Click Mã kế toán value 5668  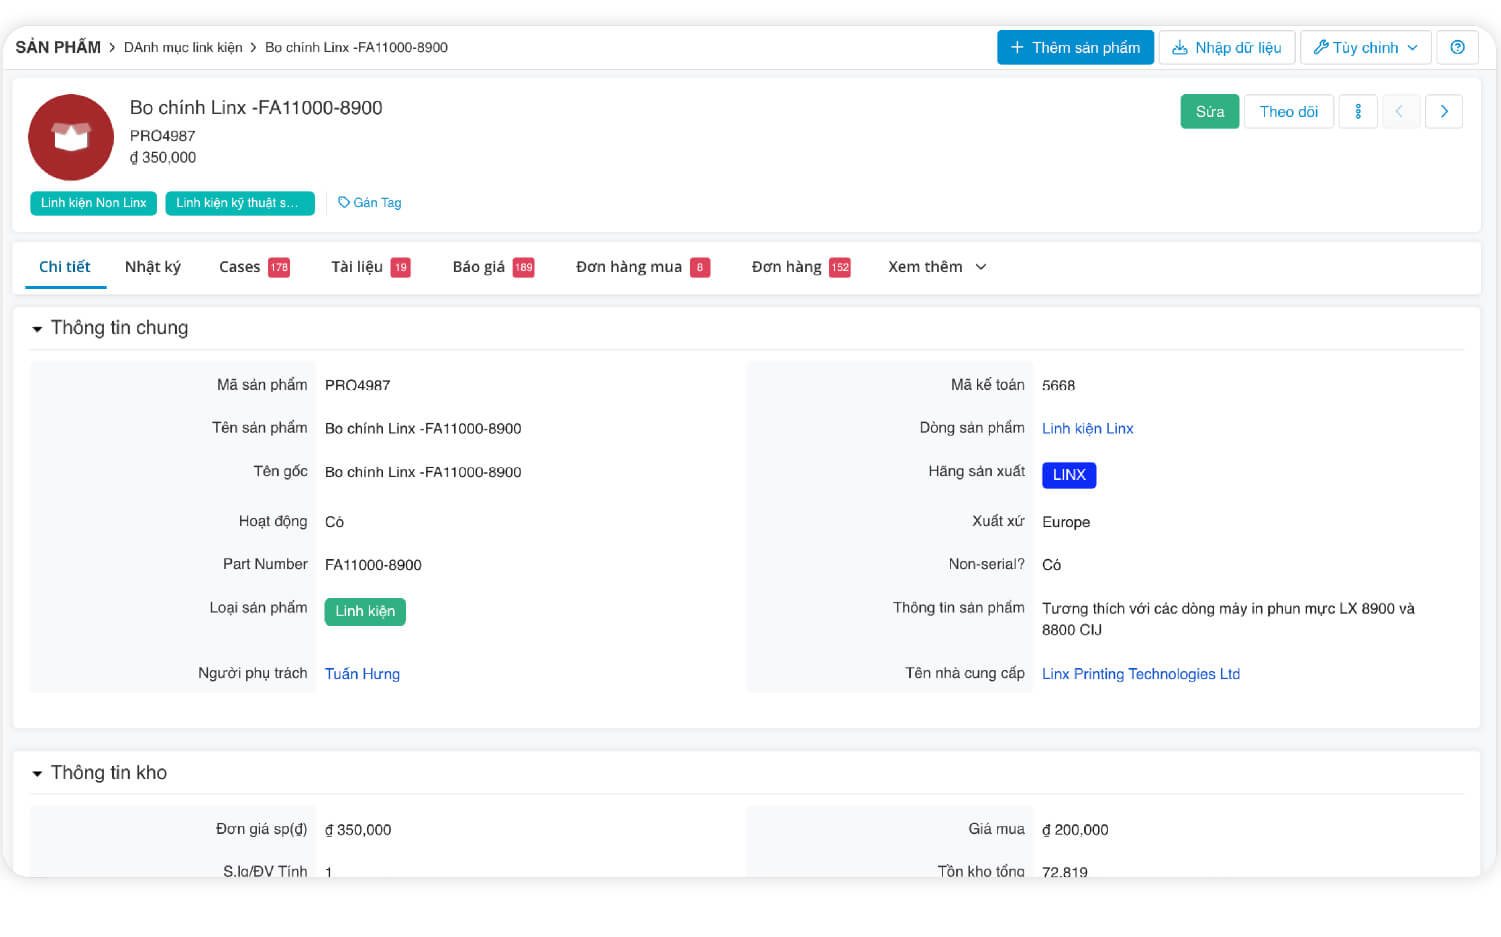pos(1058,385)
